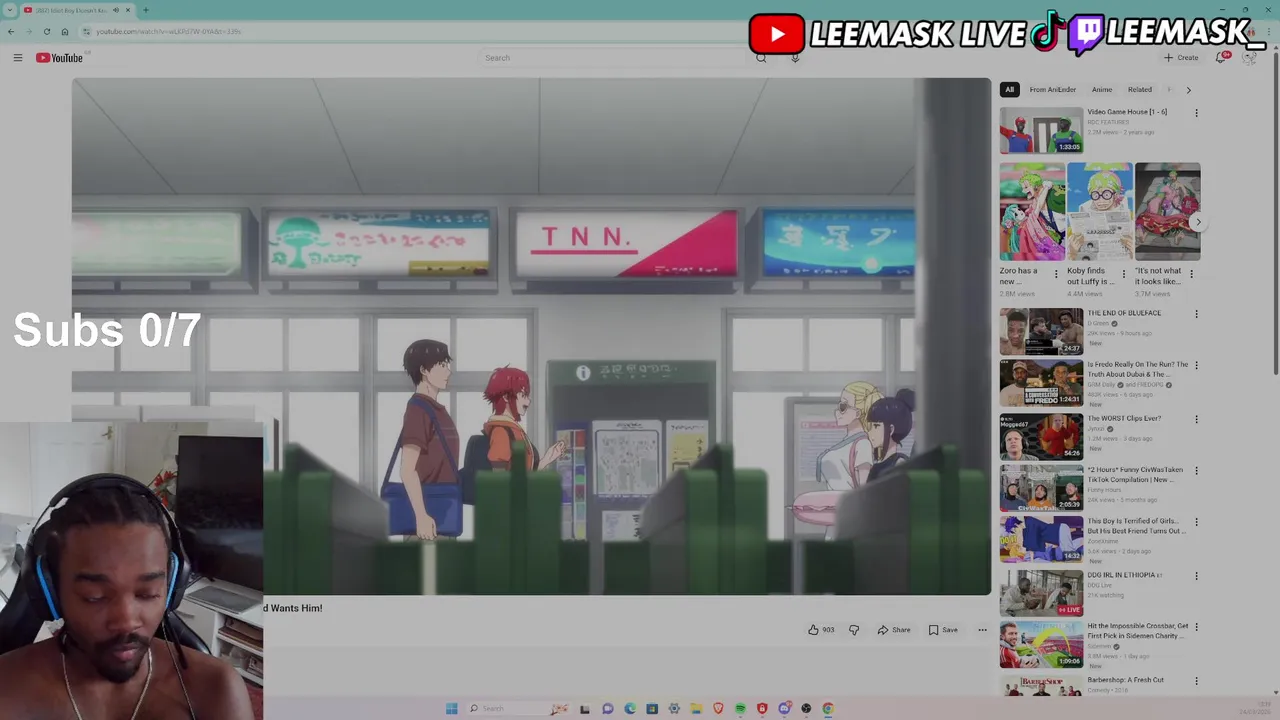Open the notifications bell
The image size is (1280, 720).
(x=1221, y=58)
